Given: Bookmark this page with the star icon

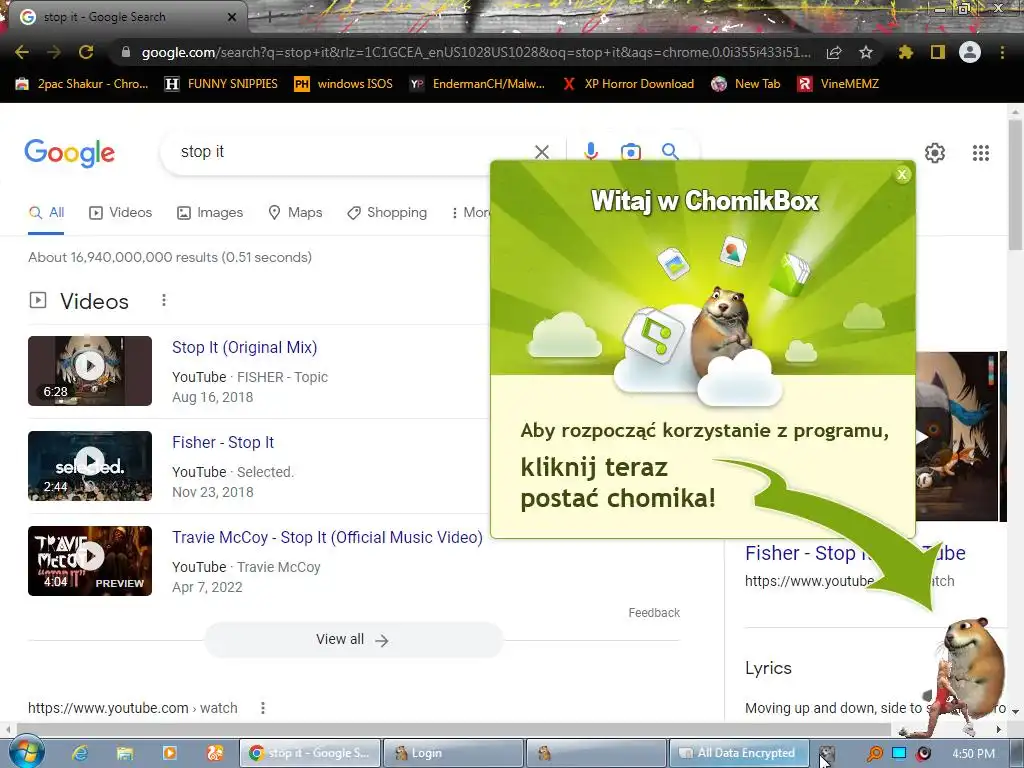Looking at the screenshot, I should pos(866,52).
